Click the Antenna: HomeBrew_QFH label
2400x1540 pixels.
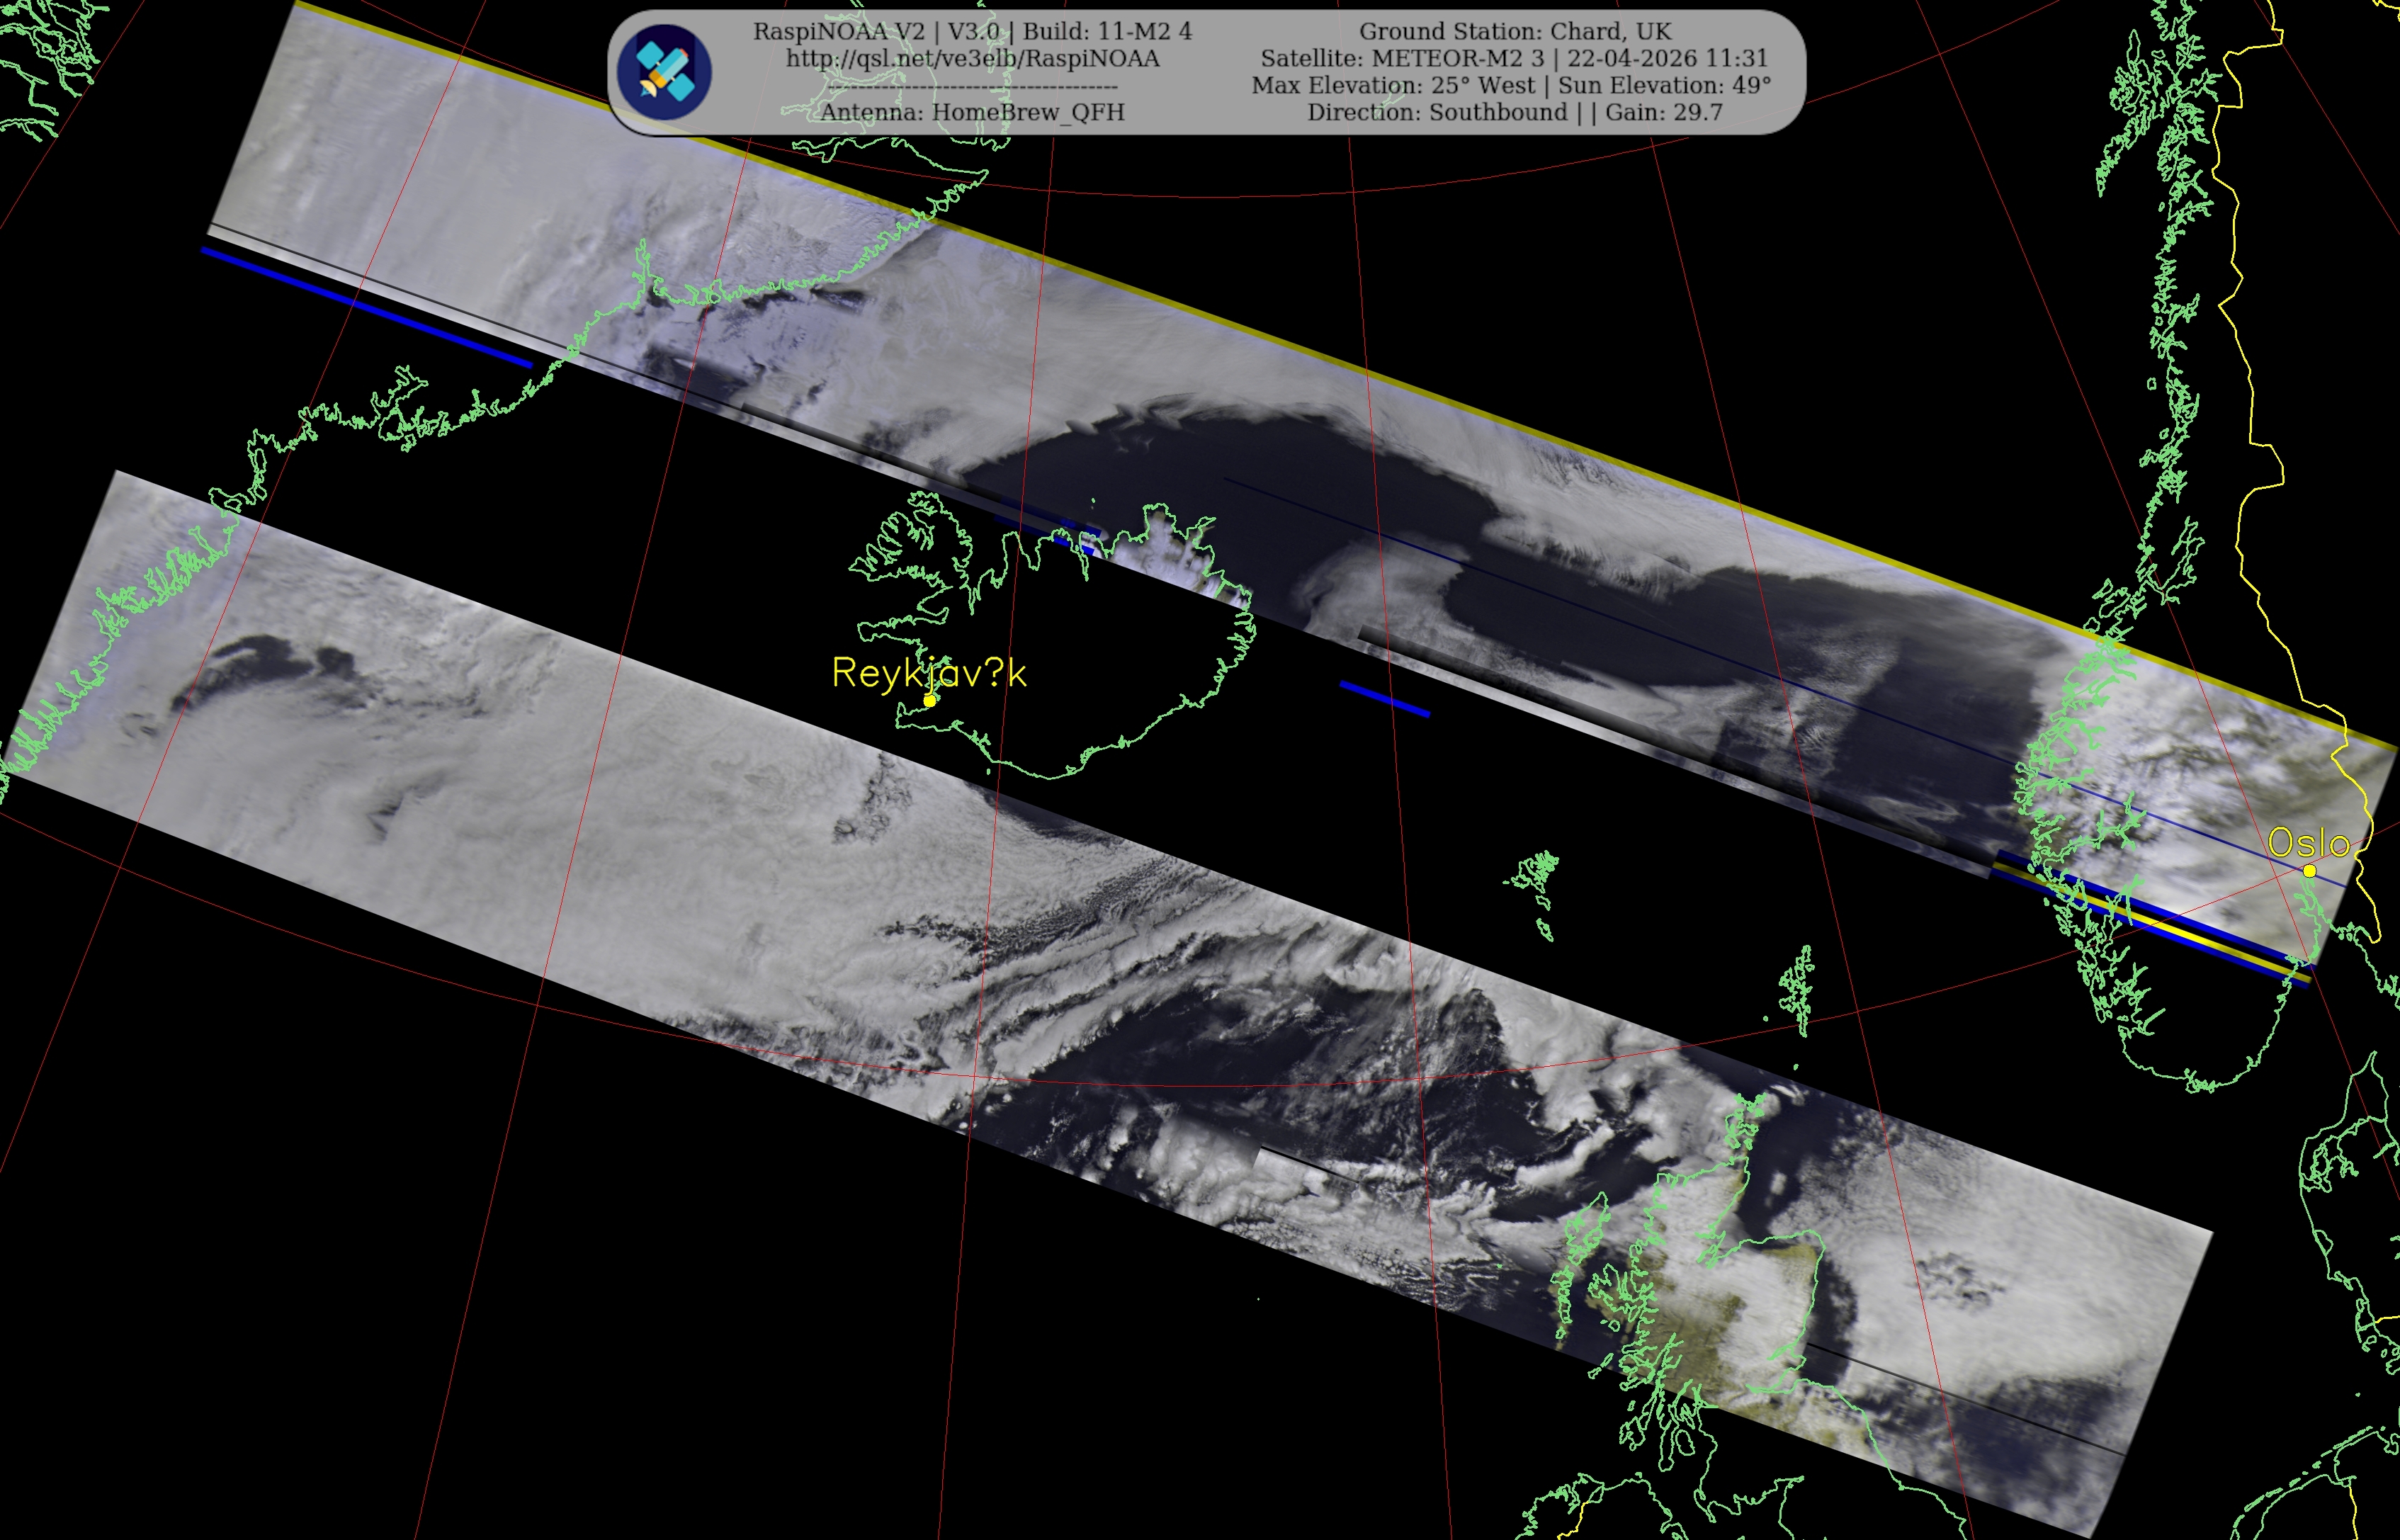coord(972,112)
